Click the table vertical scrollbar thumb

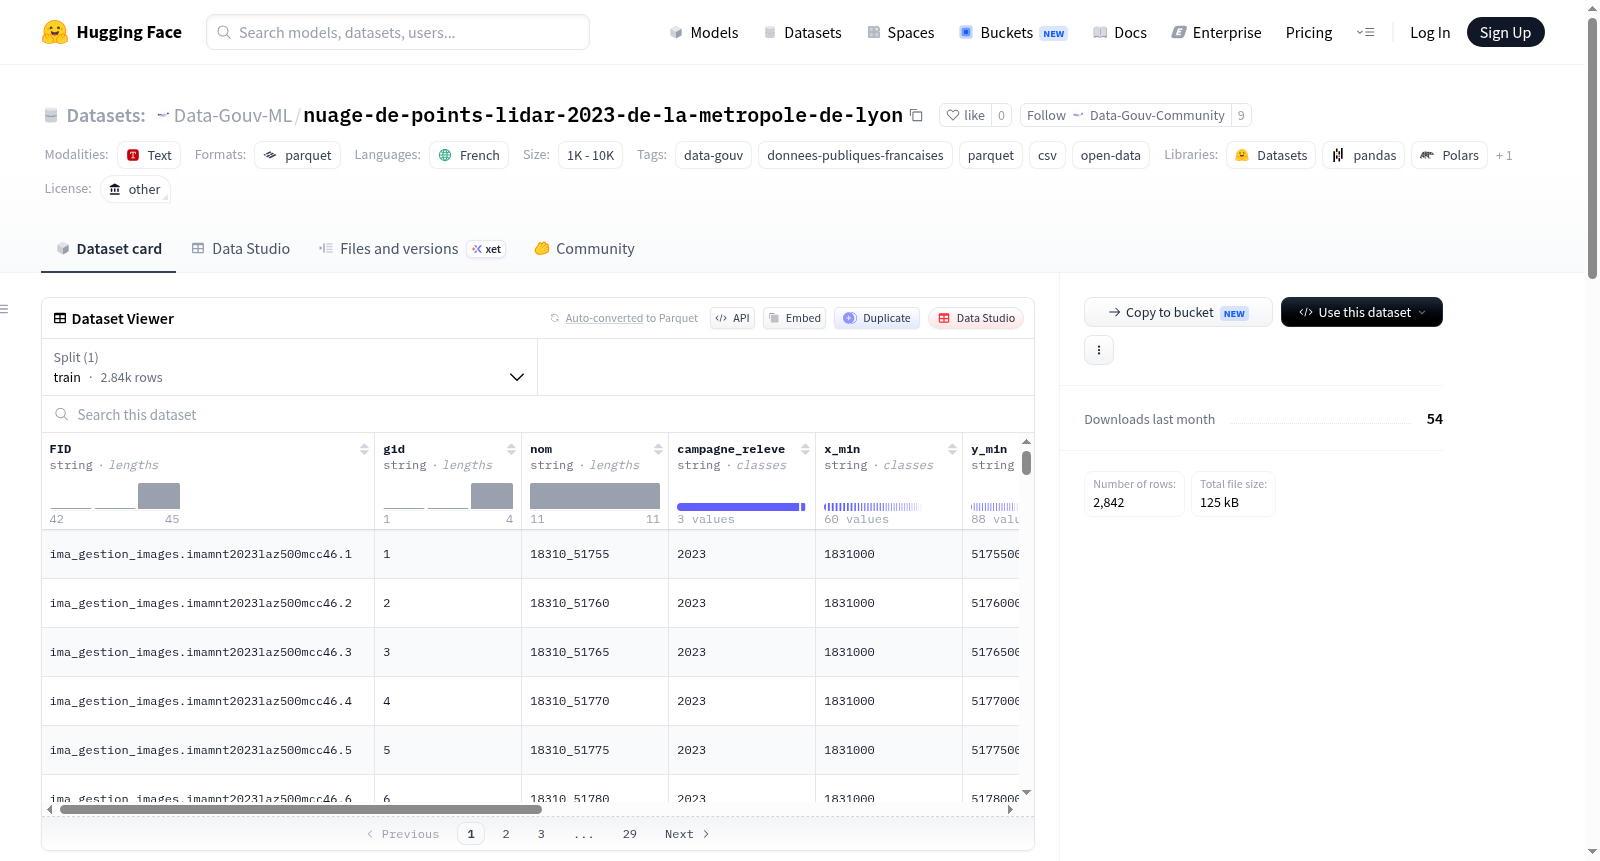(x=1026, y=463)
